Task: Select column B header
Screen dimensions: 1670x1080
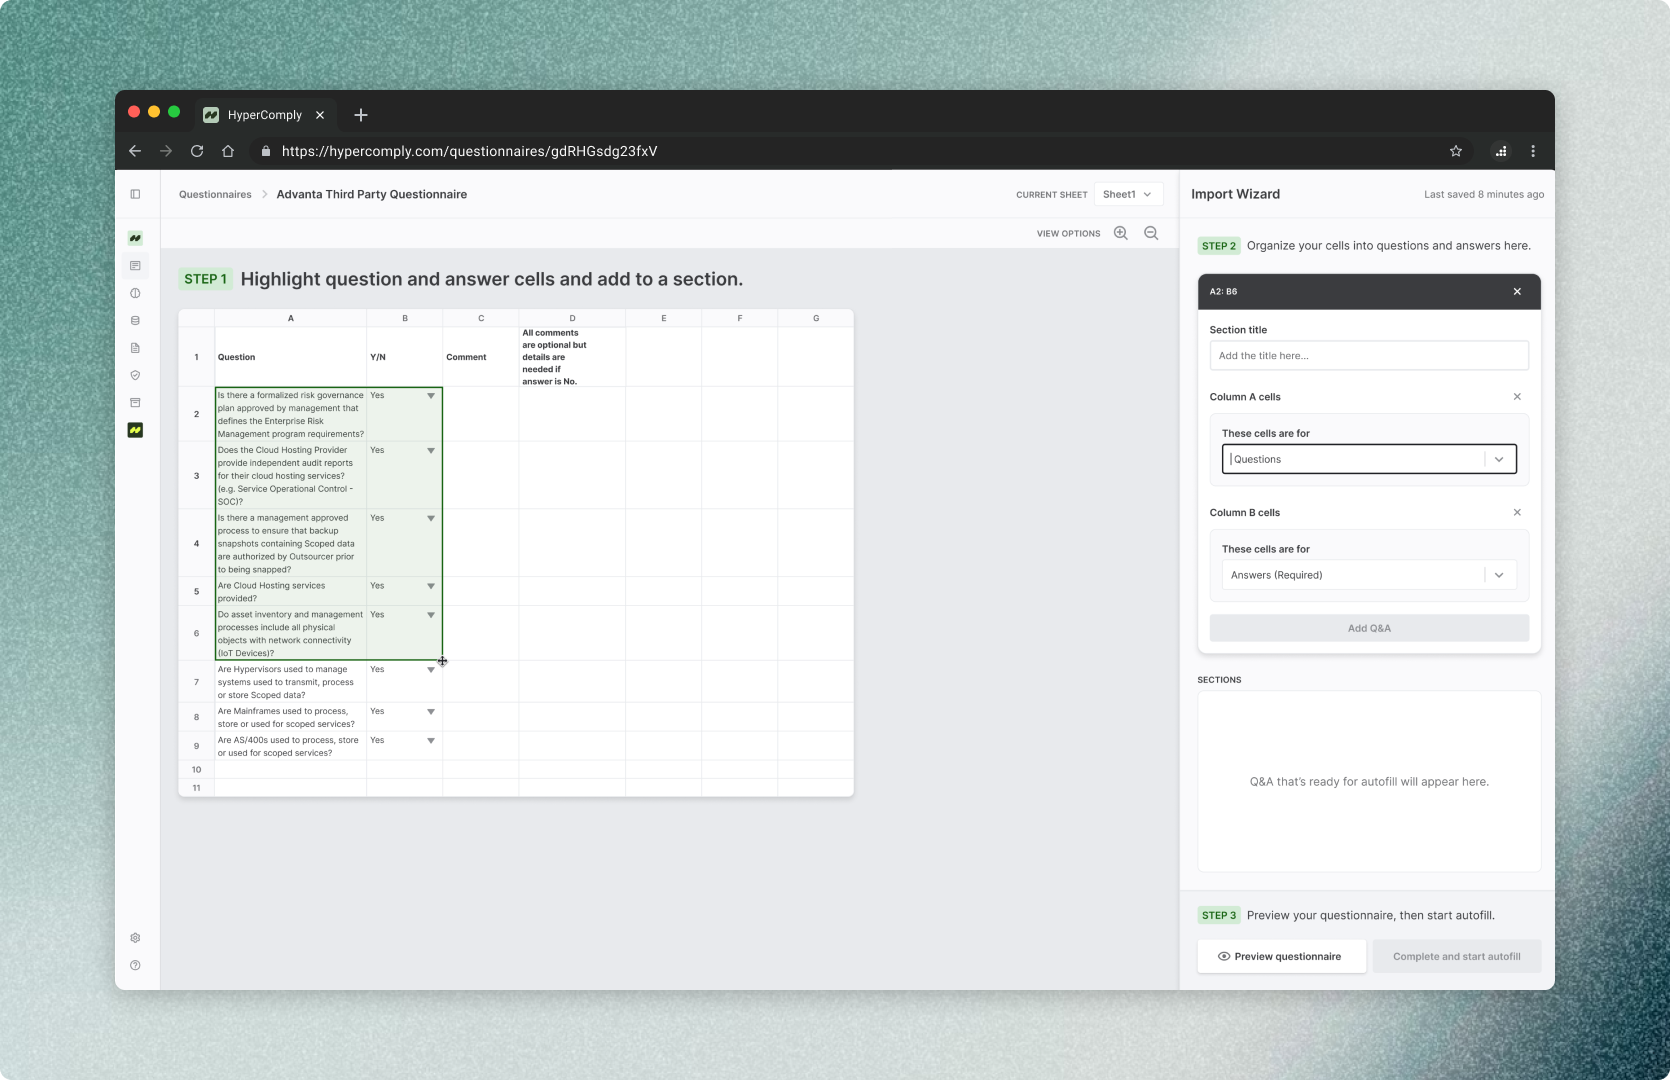Action: pos(405,318)
